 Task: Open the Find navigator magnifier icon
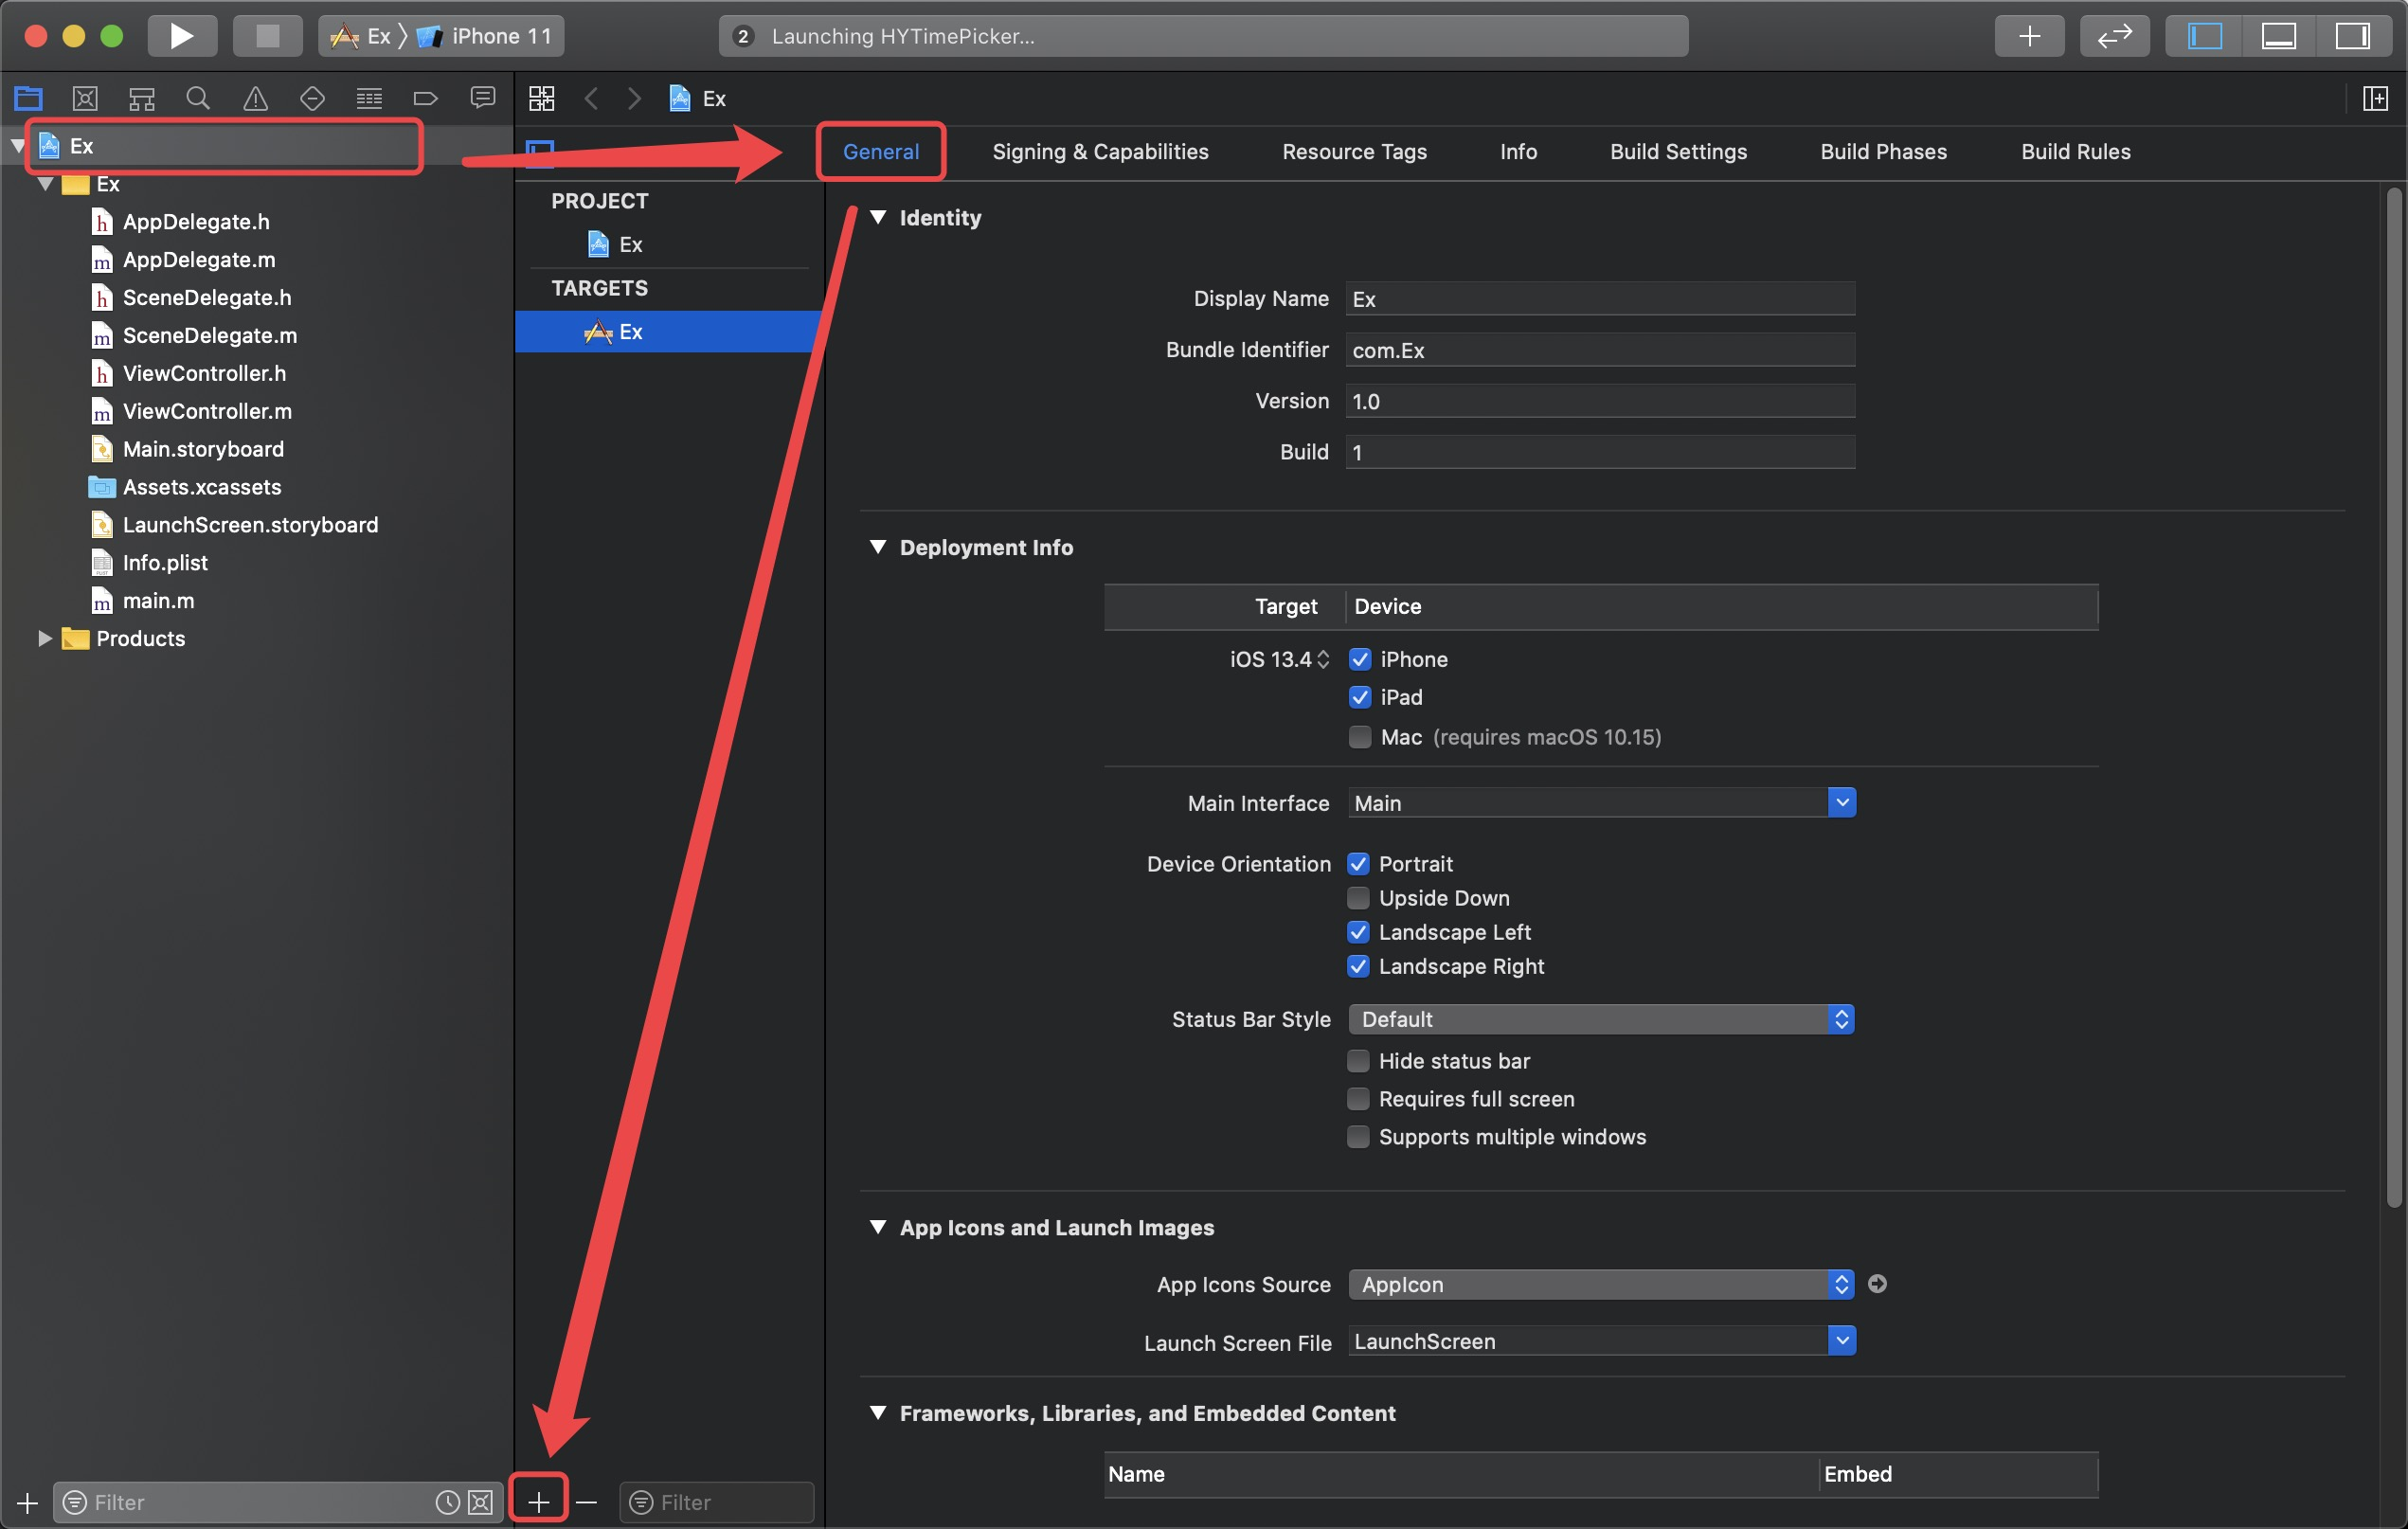pyautogui.click(x=198, y=98)
